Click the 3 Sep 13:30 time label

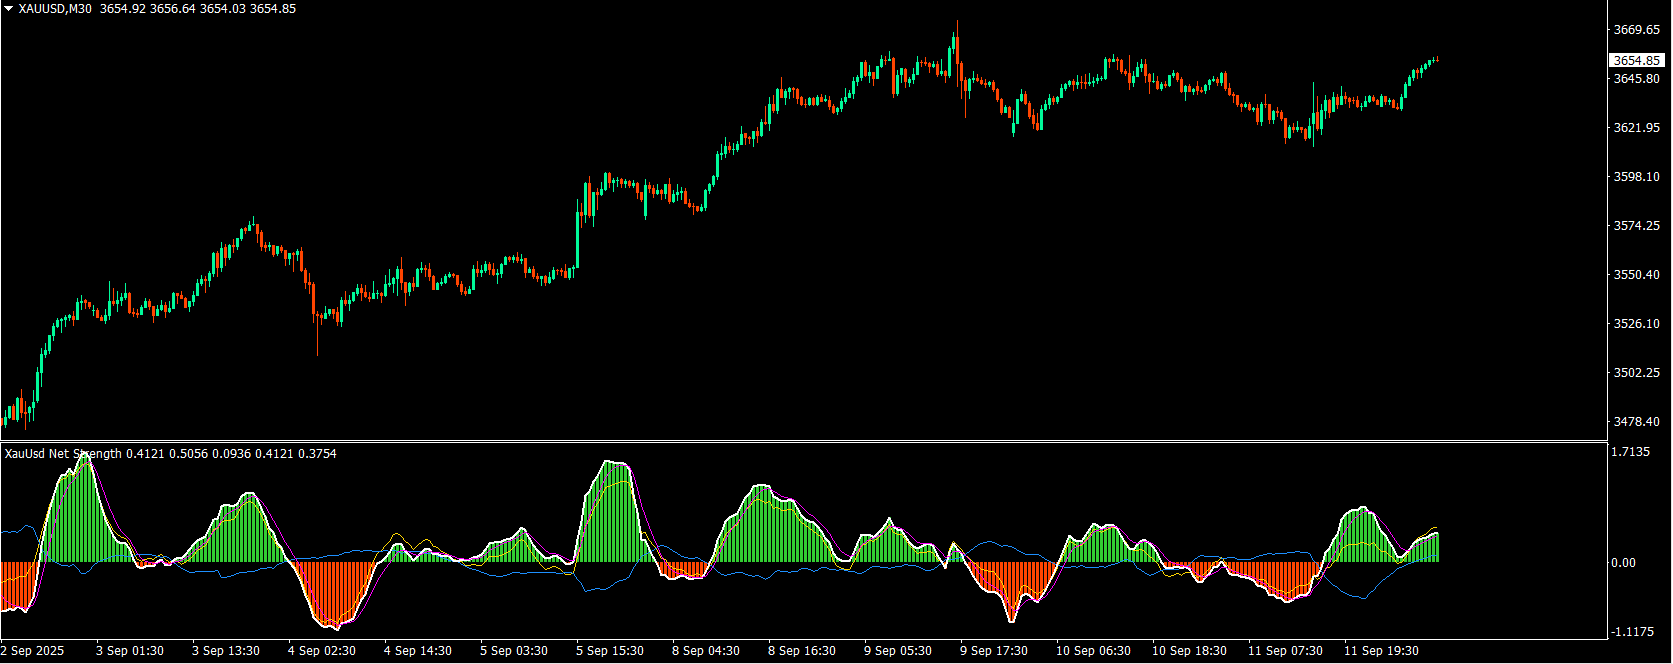(226, 651)
